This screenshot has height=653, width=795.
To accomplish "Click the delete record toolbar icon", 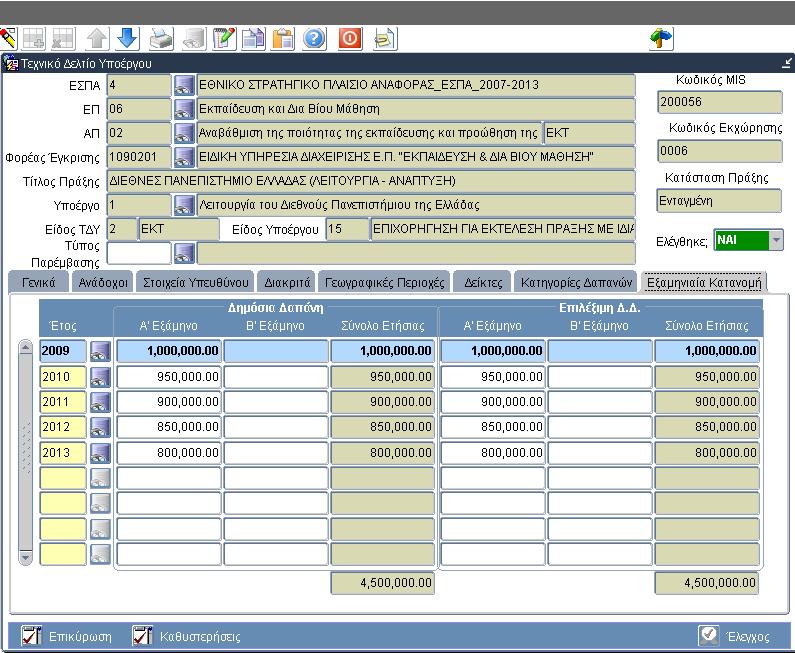I will [x=64, y=39].
